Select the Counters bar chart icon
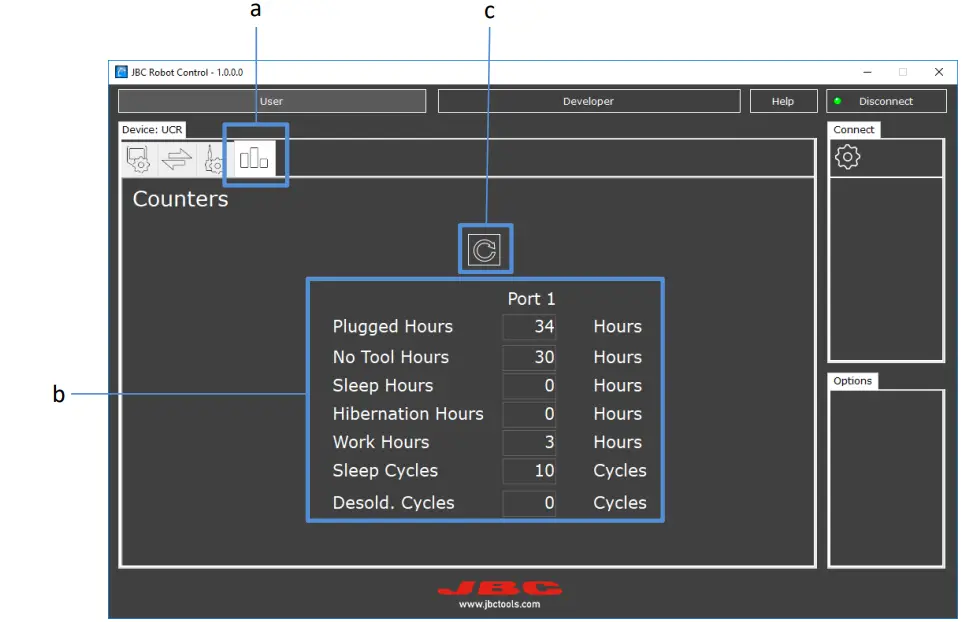968x622 pixels. [255, 157]
